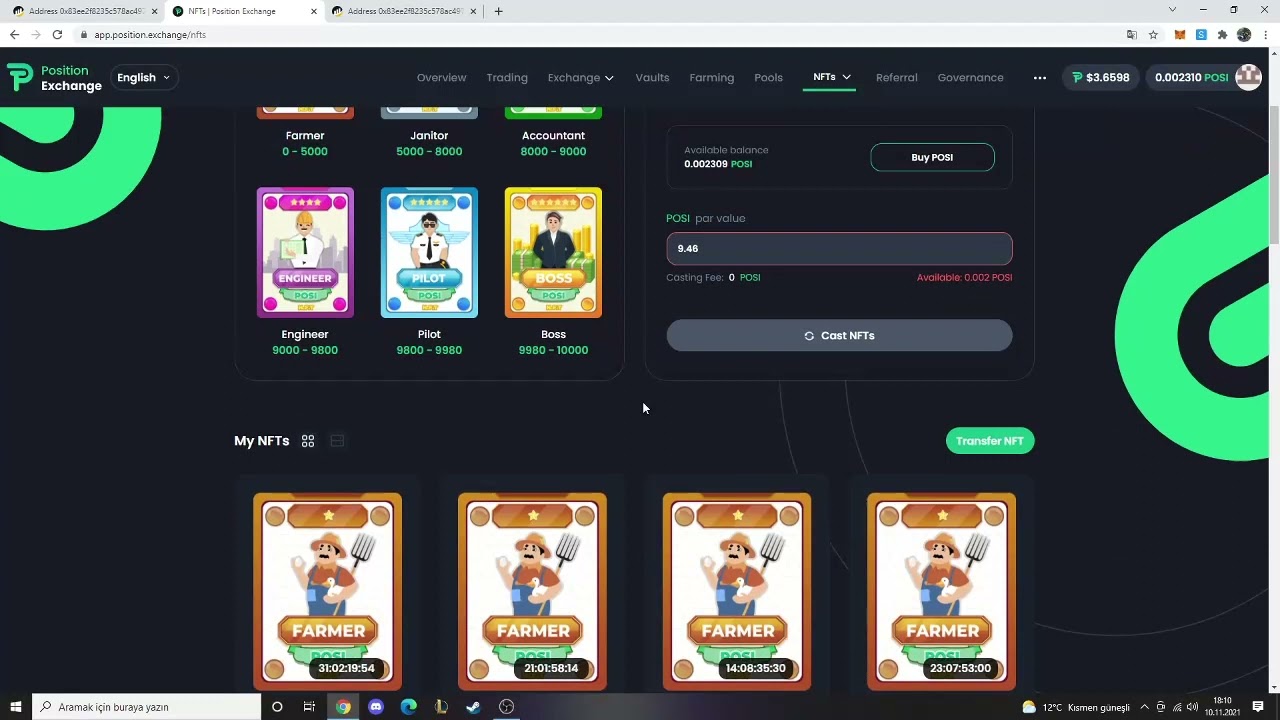Open the three-dots more menu in navbar

click(x=1039, y=78)
